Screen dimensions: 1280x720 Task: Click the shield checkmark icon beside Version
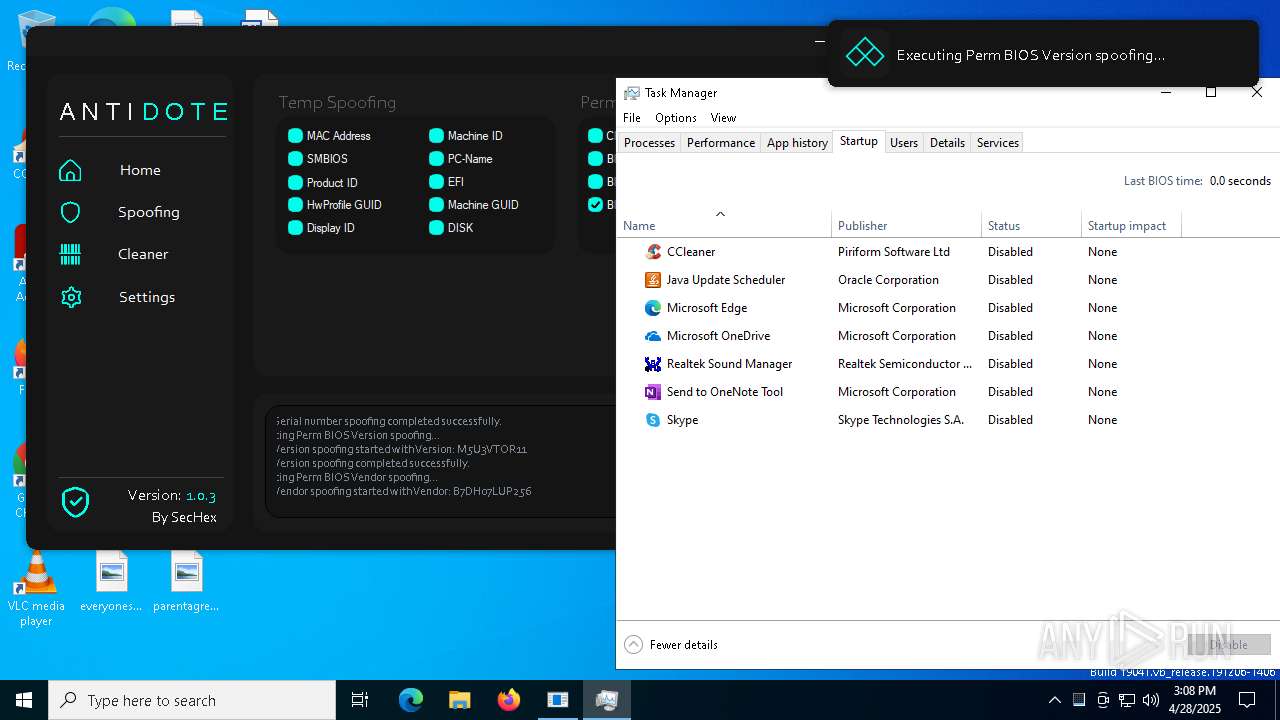point(75,501)
